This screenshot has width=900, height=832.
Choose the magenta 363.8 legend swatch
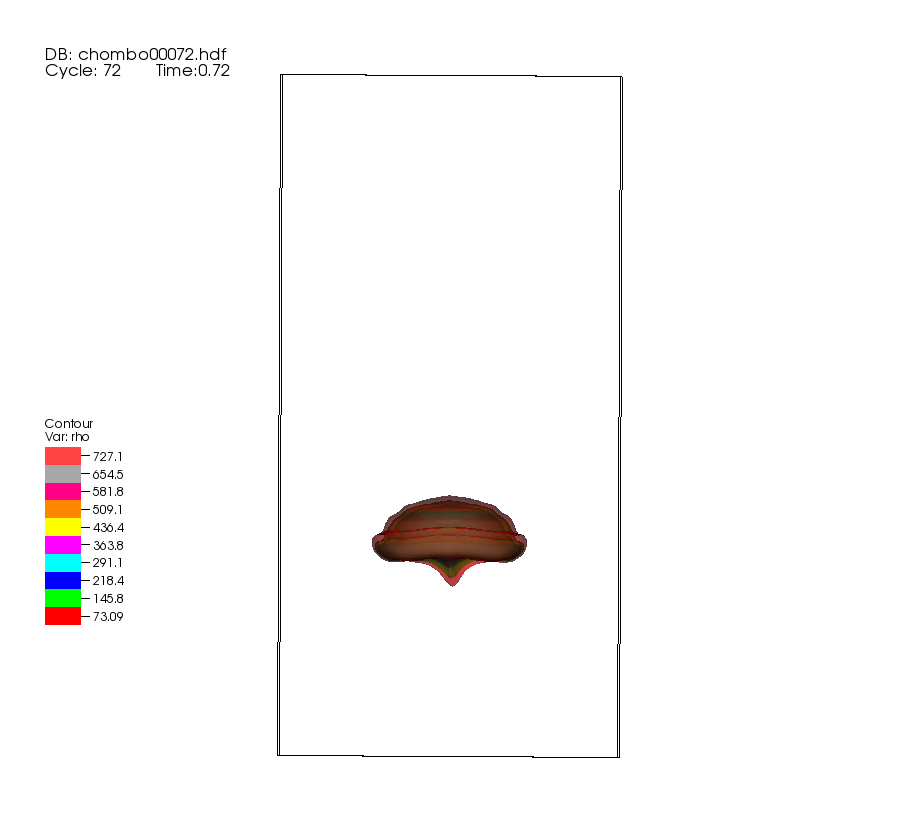(x=62, y=545)
